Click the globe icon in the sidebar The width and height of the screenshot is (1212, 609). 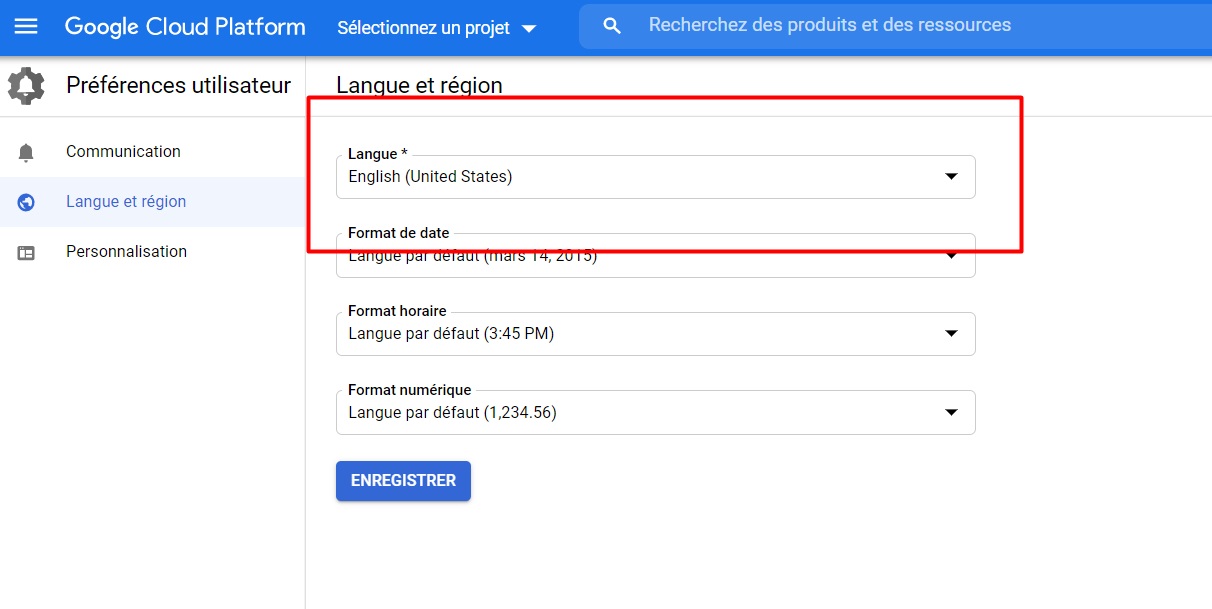coord(26,202)
